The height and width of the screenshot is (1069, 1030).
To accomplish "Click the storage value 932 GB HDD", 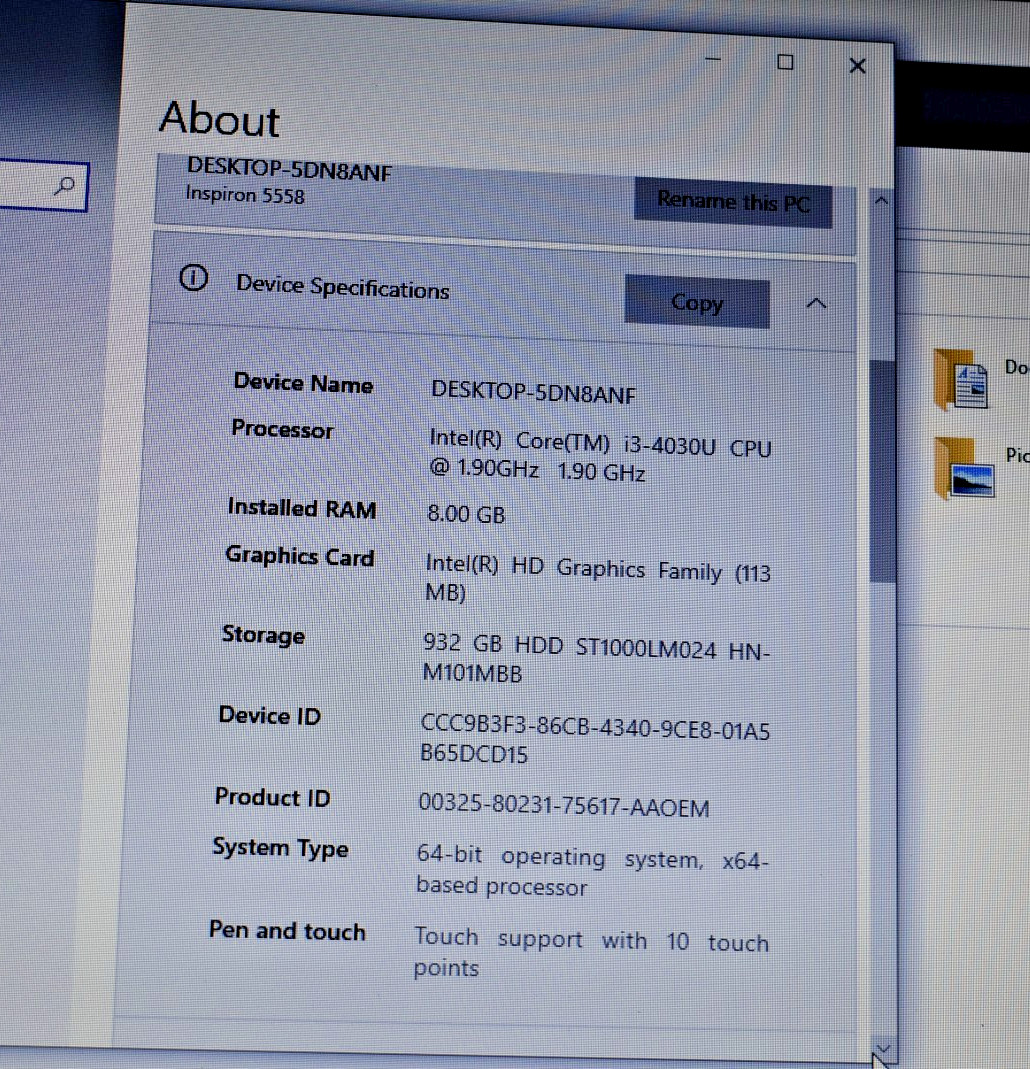I will click(x=596, y=658).
